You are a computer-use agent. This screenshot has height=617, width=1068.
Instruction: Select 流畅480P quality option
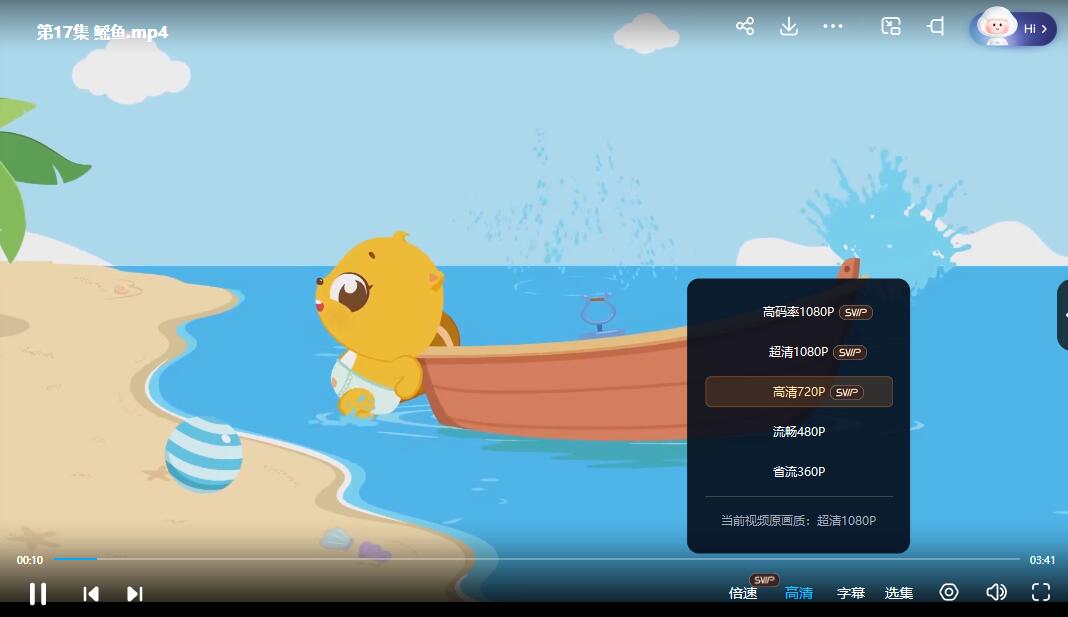(x=799, y=432)
